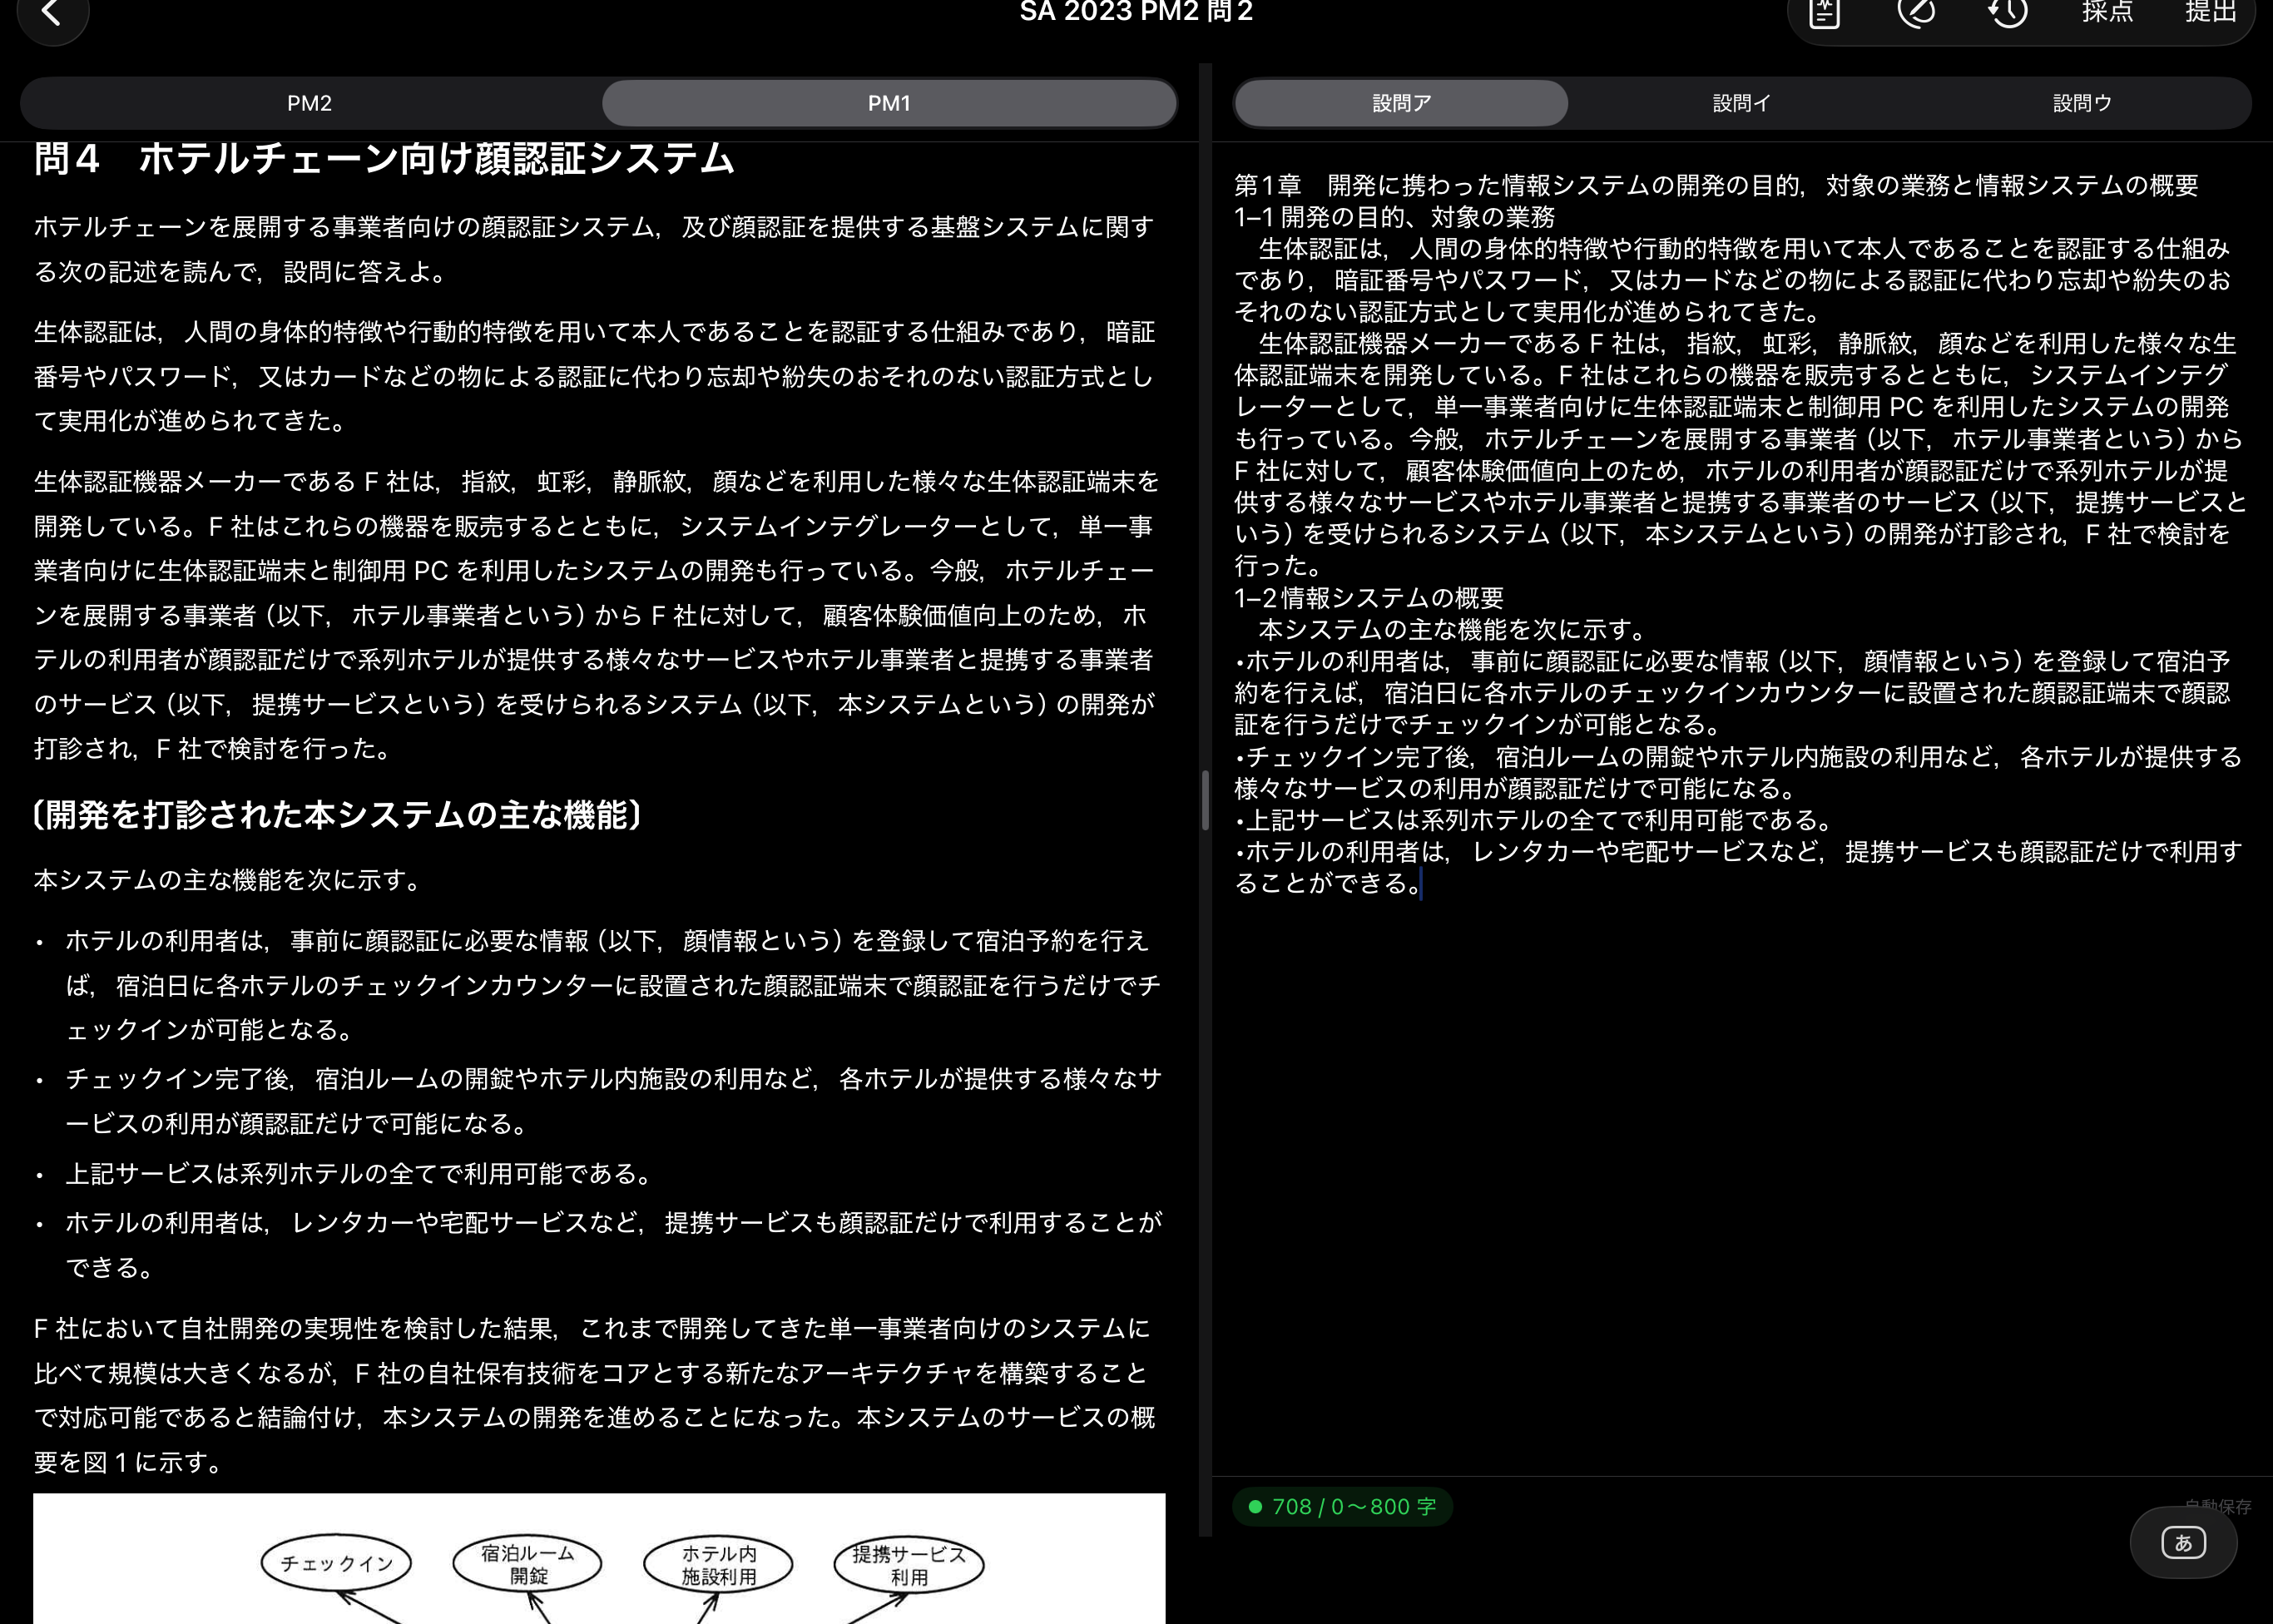Click the 708 / 0〜800 字 character counter
2273x1624 pixels.
click(1342, 1506)
